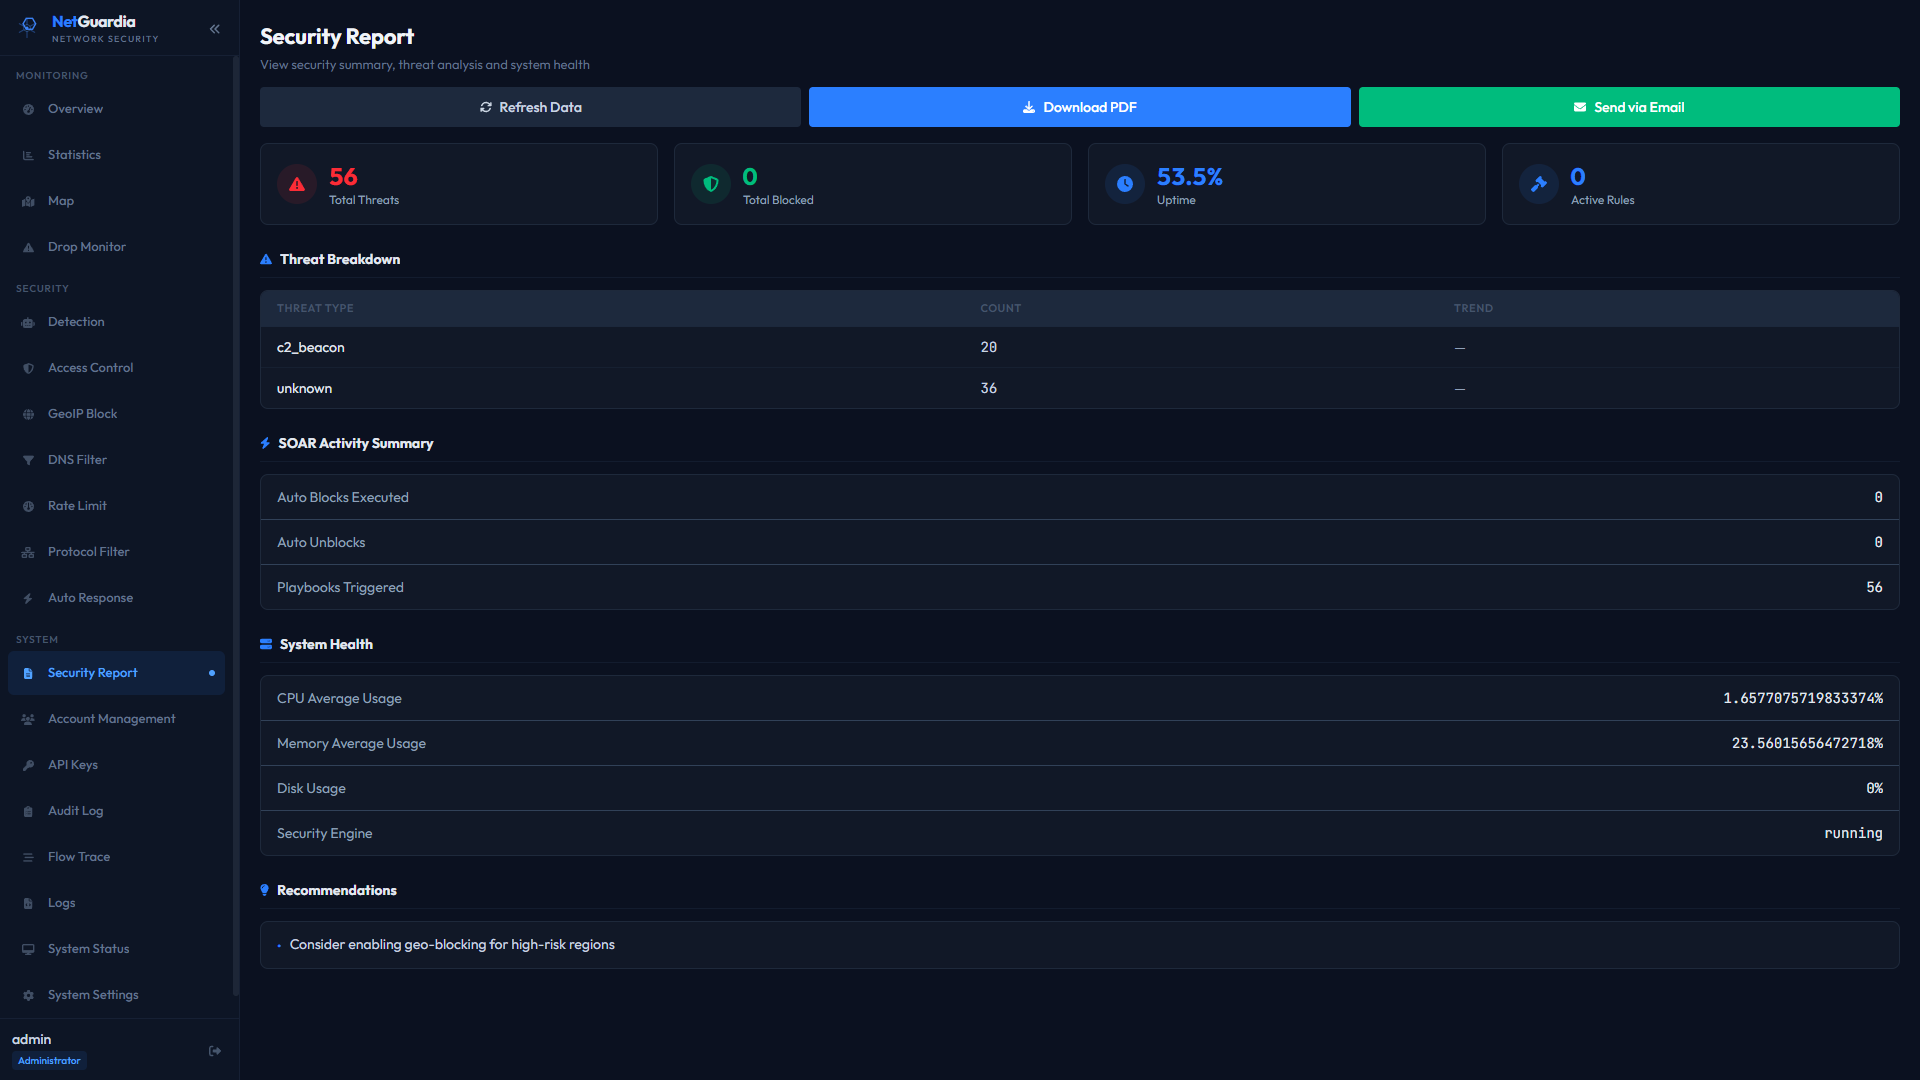Select the unknown threat type cell
This screenshot has height=1080, width=1920.
(x=304, y=388)
